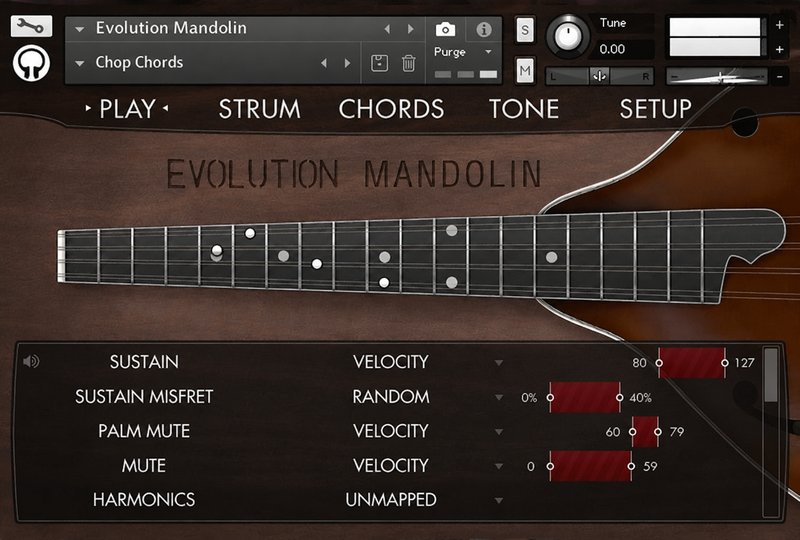
Task: Expand the Palm Mute Velocity dropdown
Action: 498,432
